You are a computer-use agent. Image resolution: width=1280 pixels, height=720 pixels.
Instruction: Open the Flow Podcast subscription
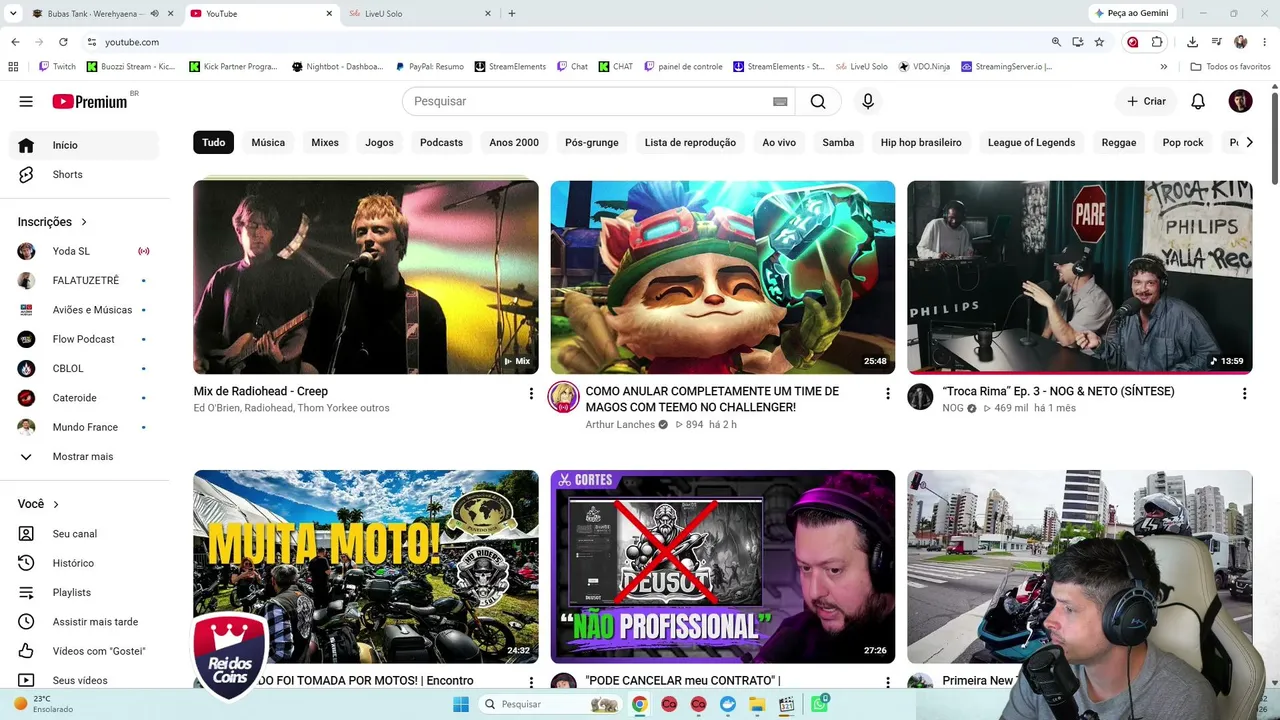click(84, 339)
